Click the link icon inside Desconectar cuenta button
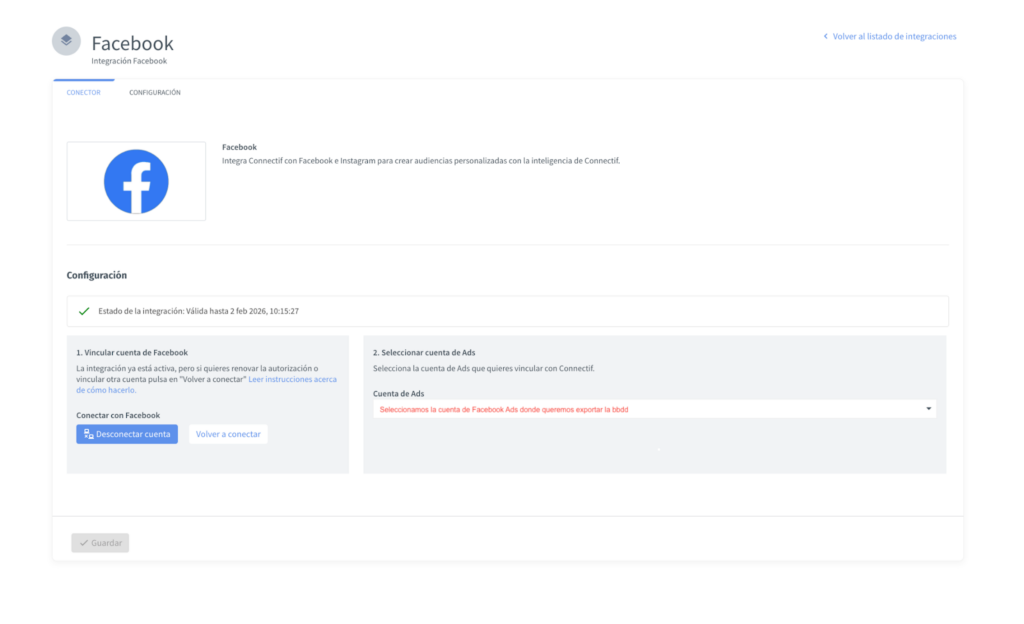 tap(89, 434)
